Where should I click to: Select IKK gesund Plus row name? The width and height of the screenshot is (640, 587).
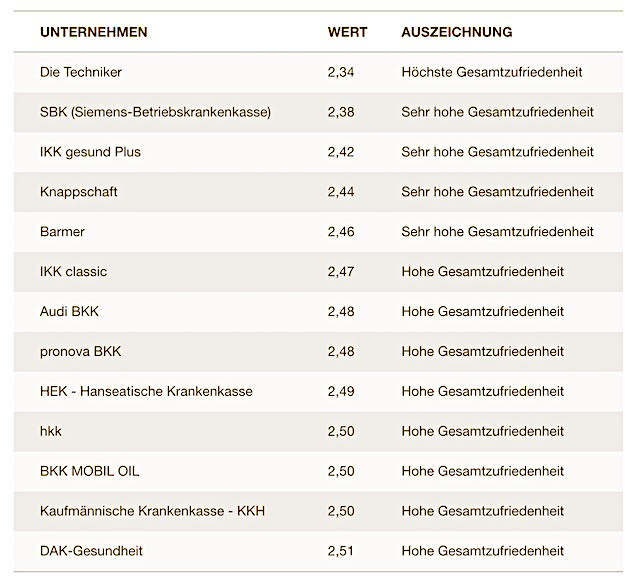(90, 152)
